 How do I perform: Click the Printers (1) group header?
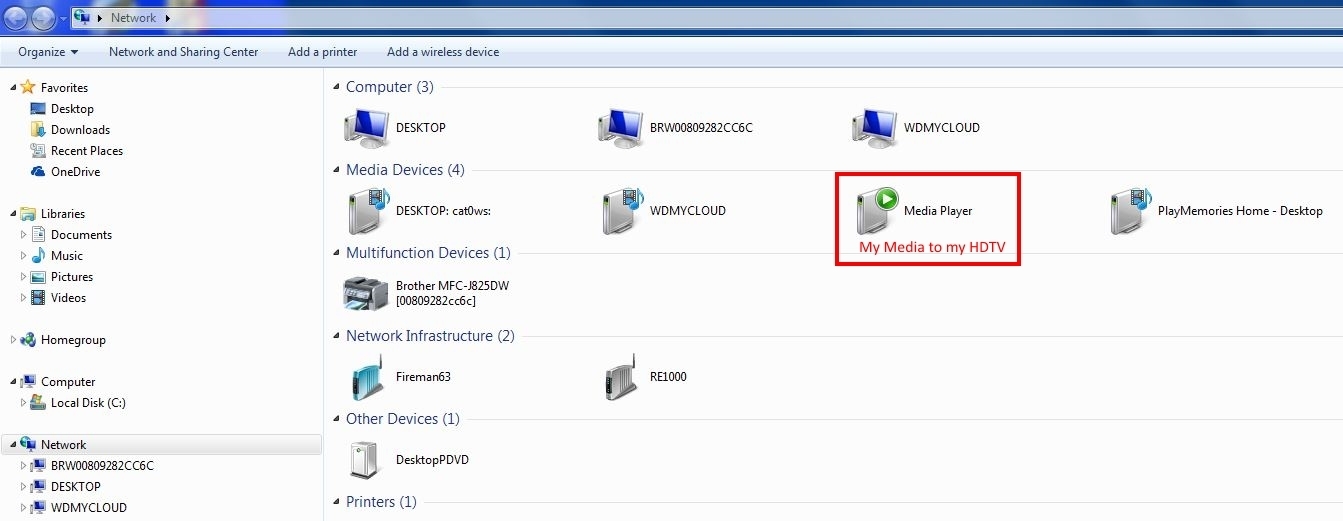click(381, 502)
